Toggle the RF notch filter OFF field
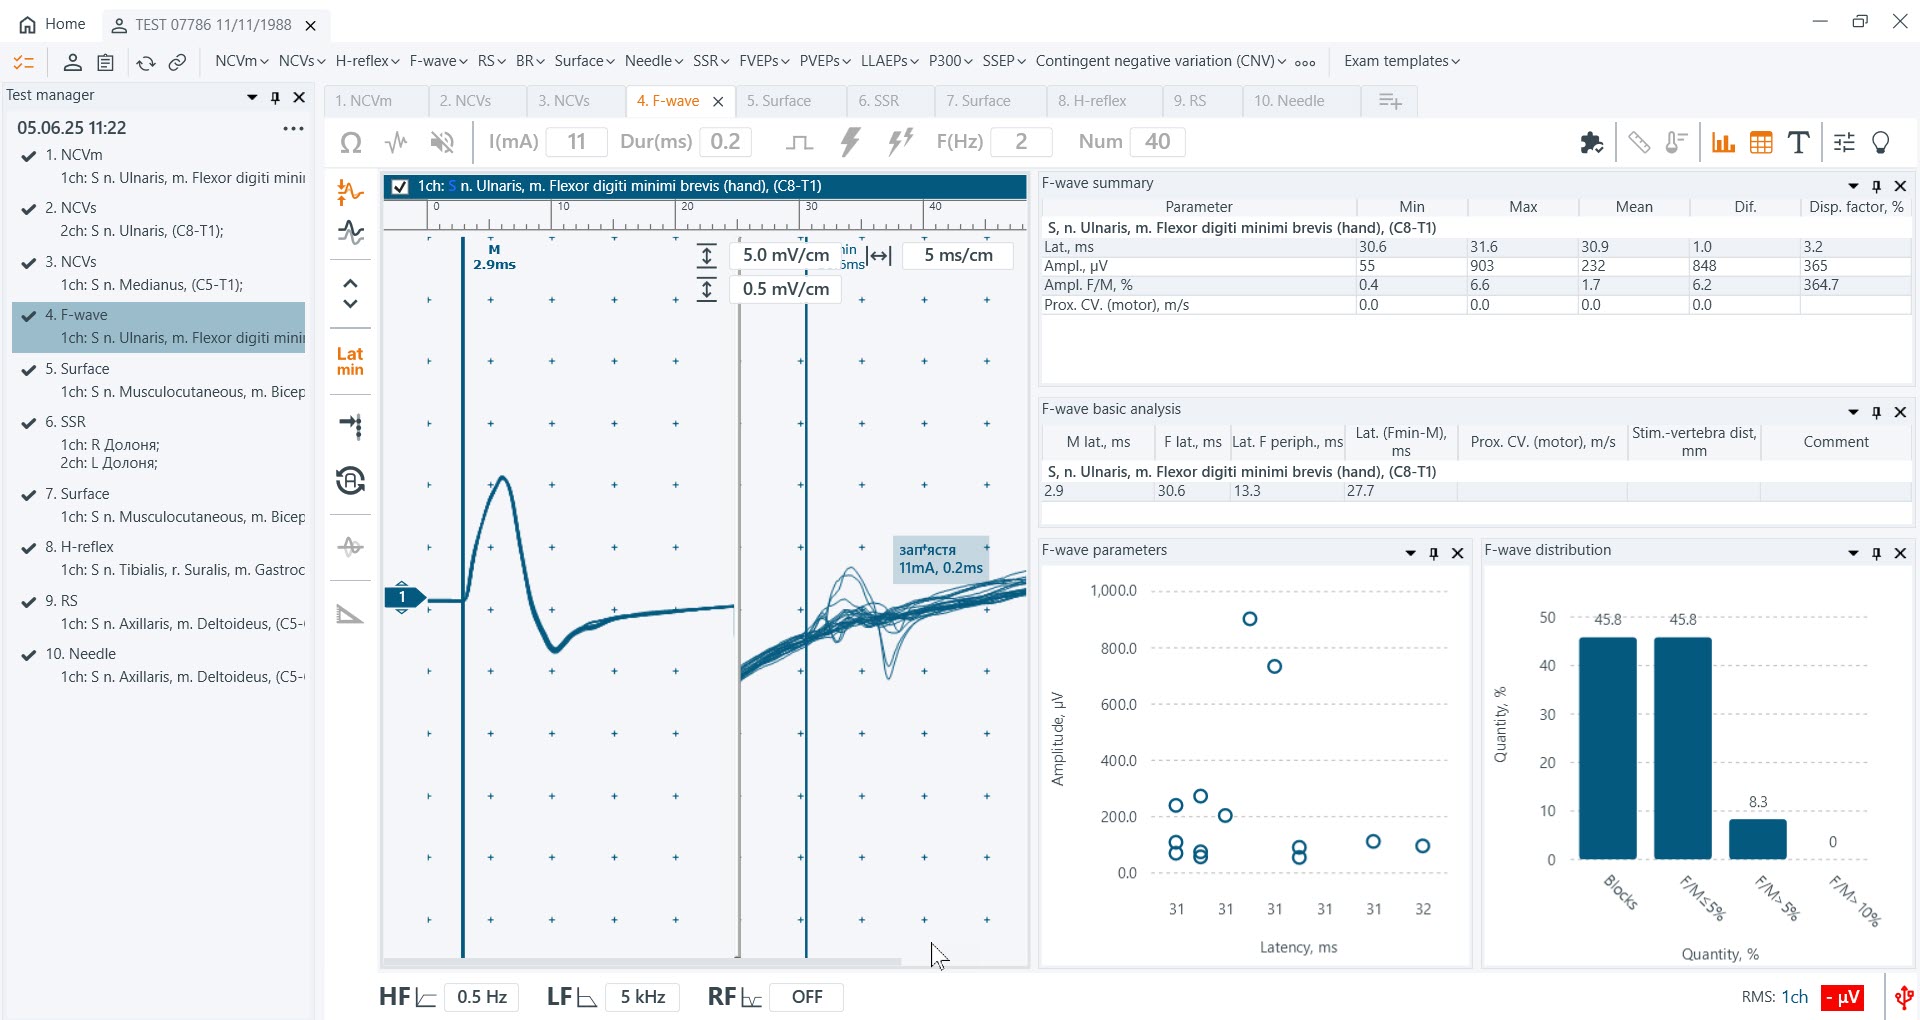Screen dimensions: 1920x1020 tap(806, 997)
